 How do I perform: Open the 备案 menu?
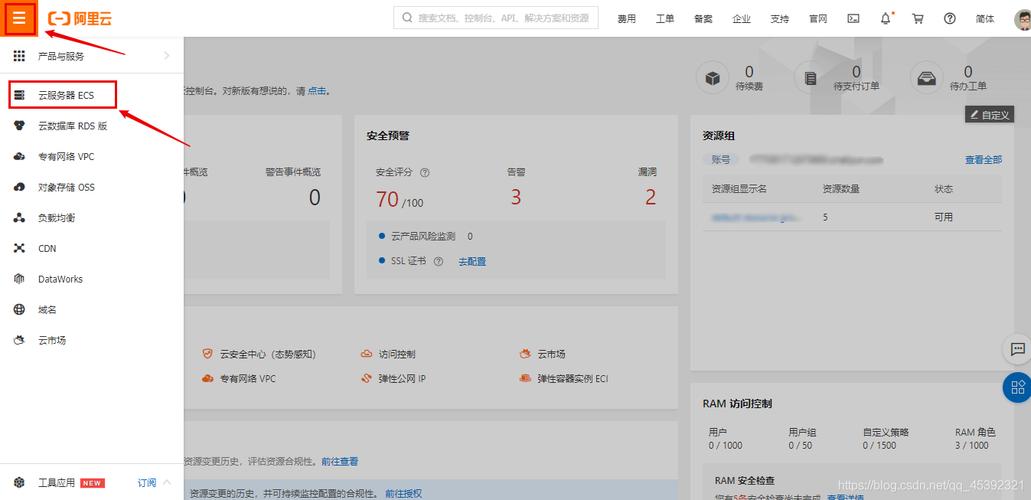click(x=703, y=18)
